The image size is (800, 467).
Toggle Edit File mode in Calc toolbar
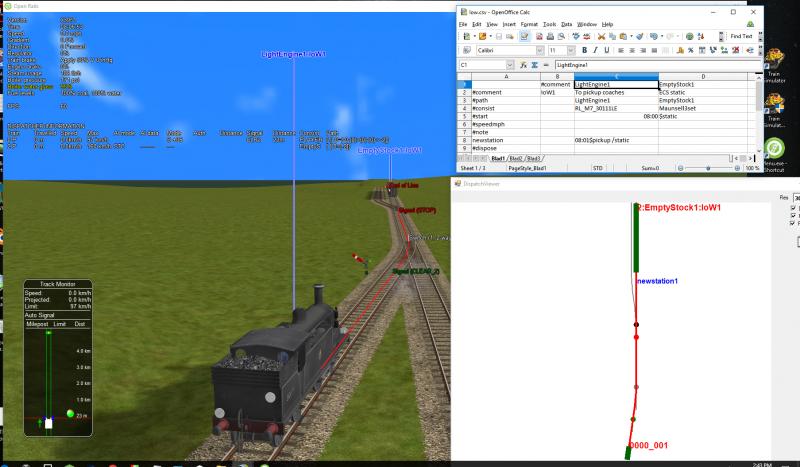pyautogui.click(x=524, y=36)
